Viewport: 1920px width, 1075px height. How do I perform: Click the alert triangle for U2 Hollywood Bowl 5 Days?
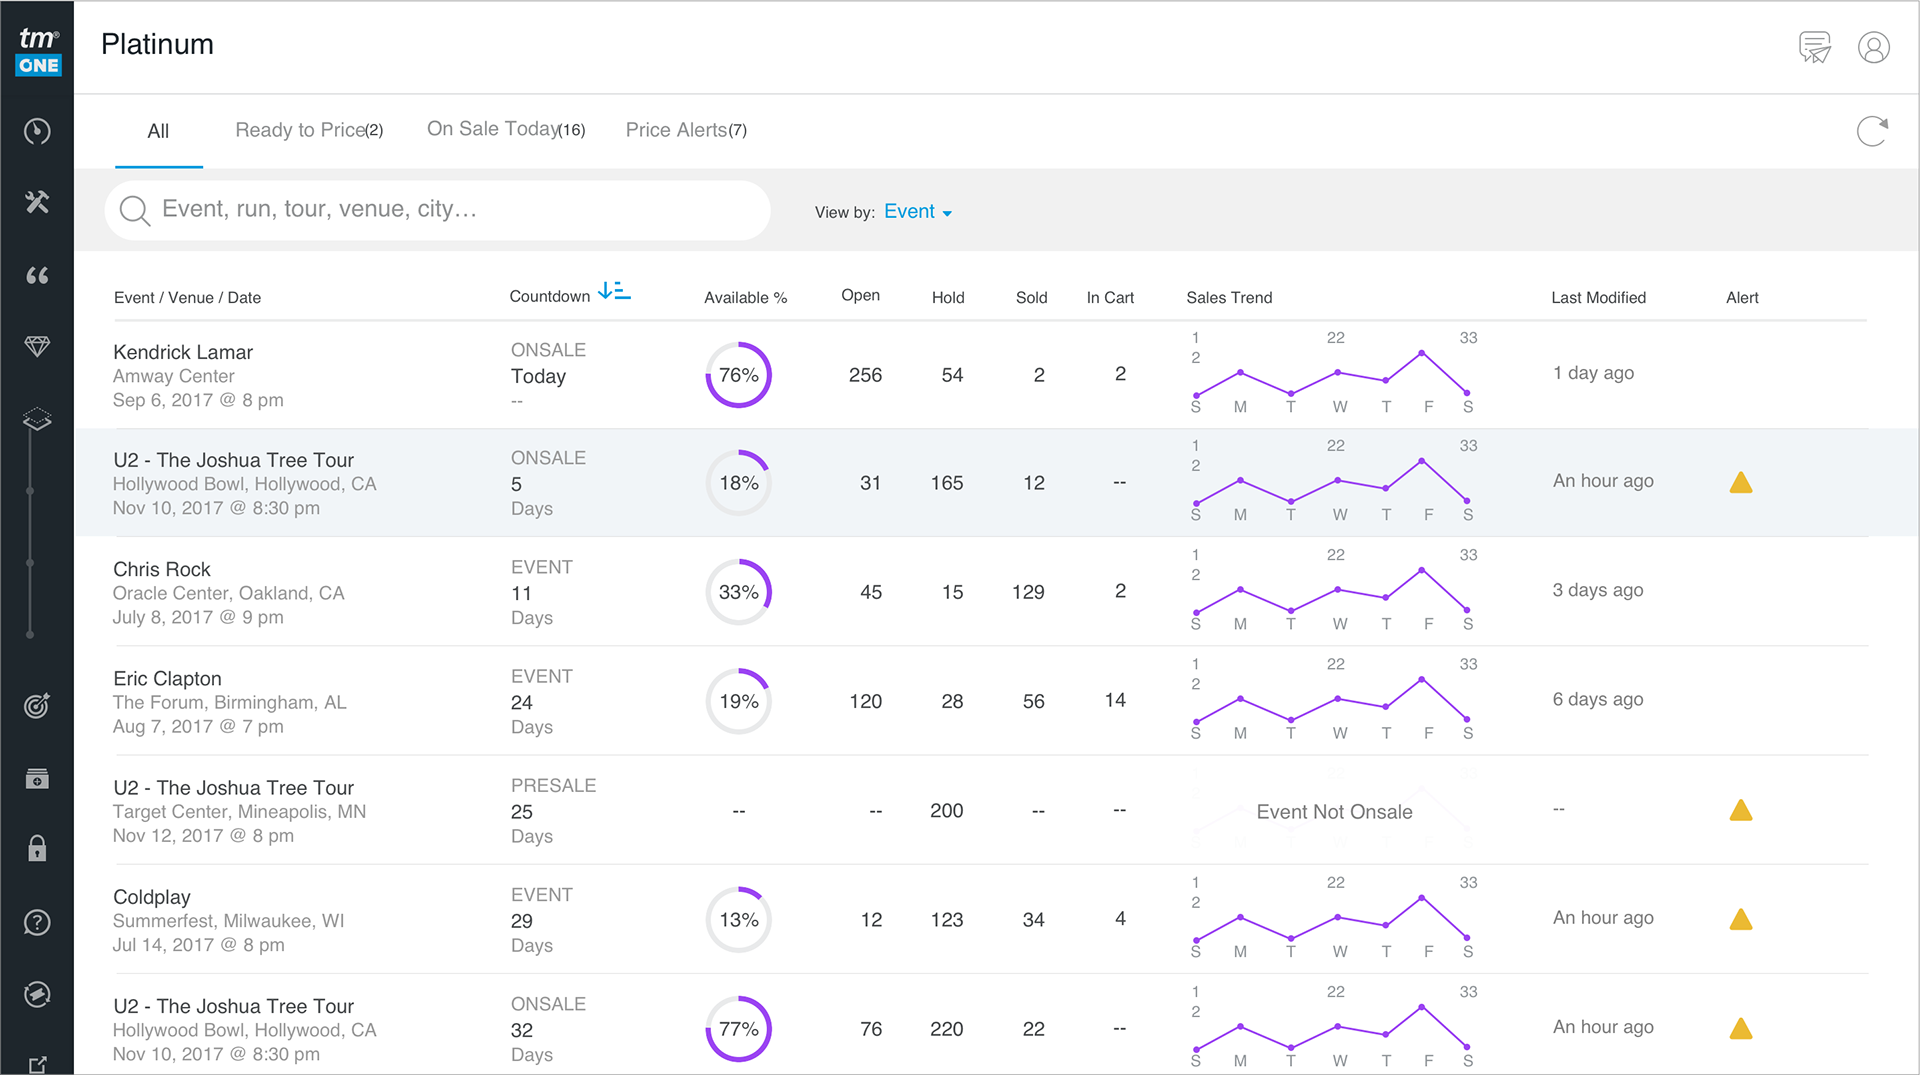click(x=1741, y=482)
